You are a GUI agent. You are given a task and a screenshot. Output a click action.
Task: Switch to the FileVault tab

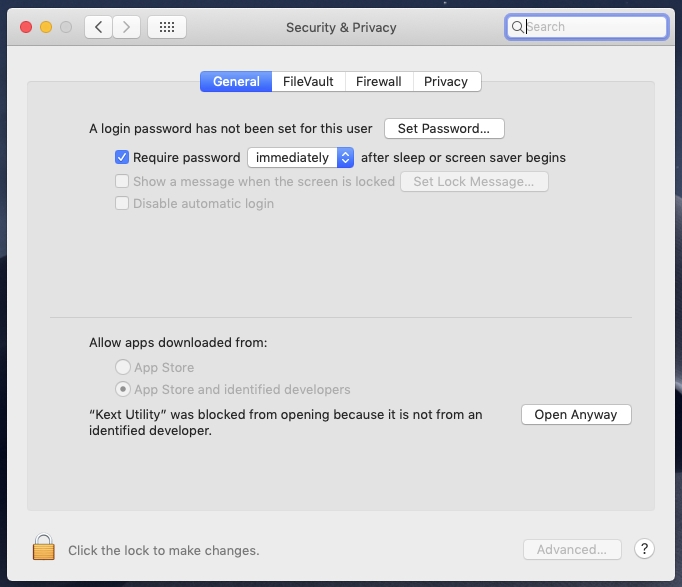(308, 81)
